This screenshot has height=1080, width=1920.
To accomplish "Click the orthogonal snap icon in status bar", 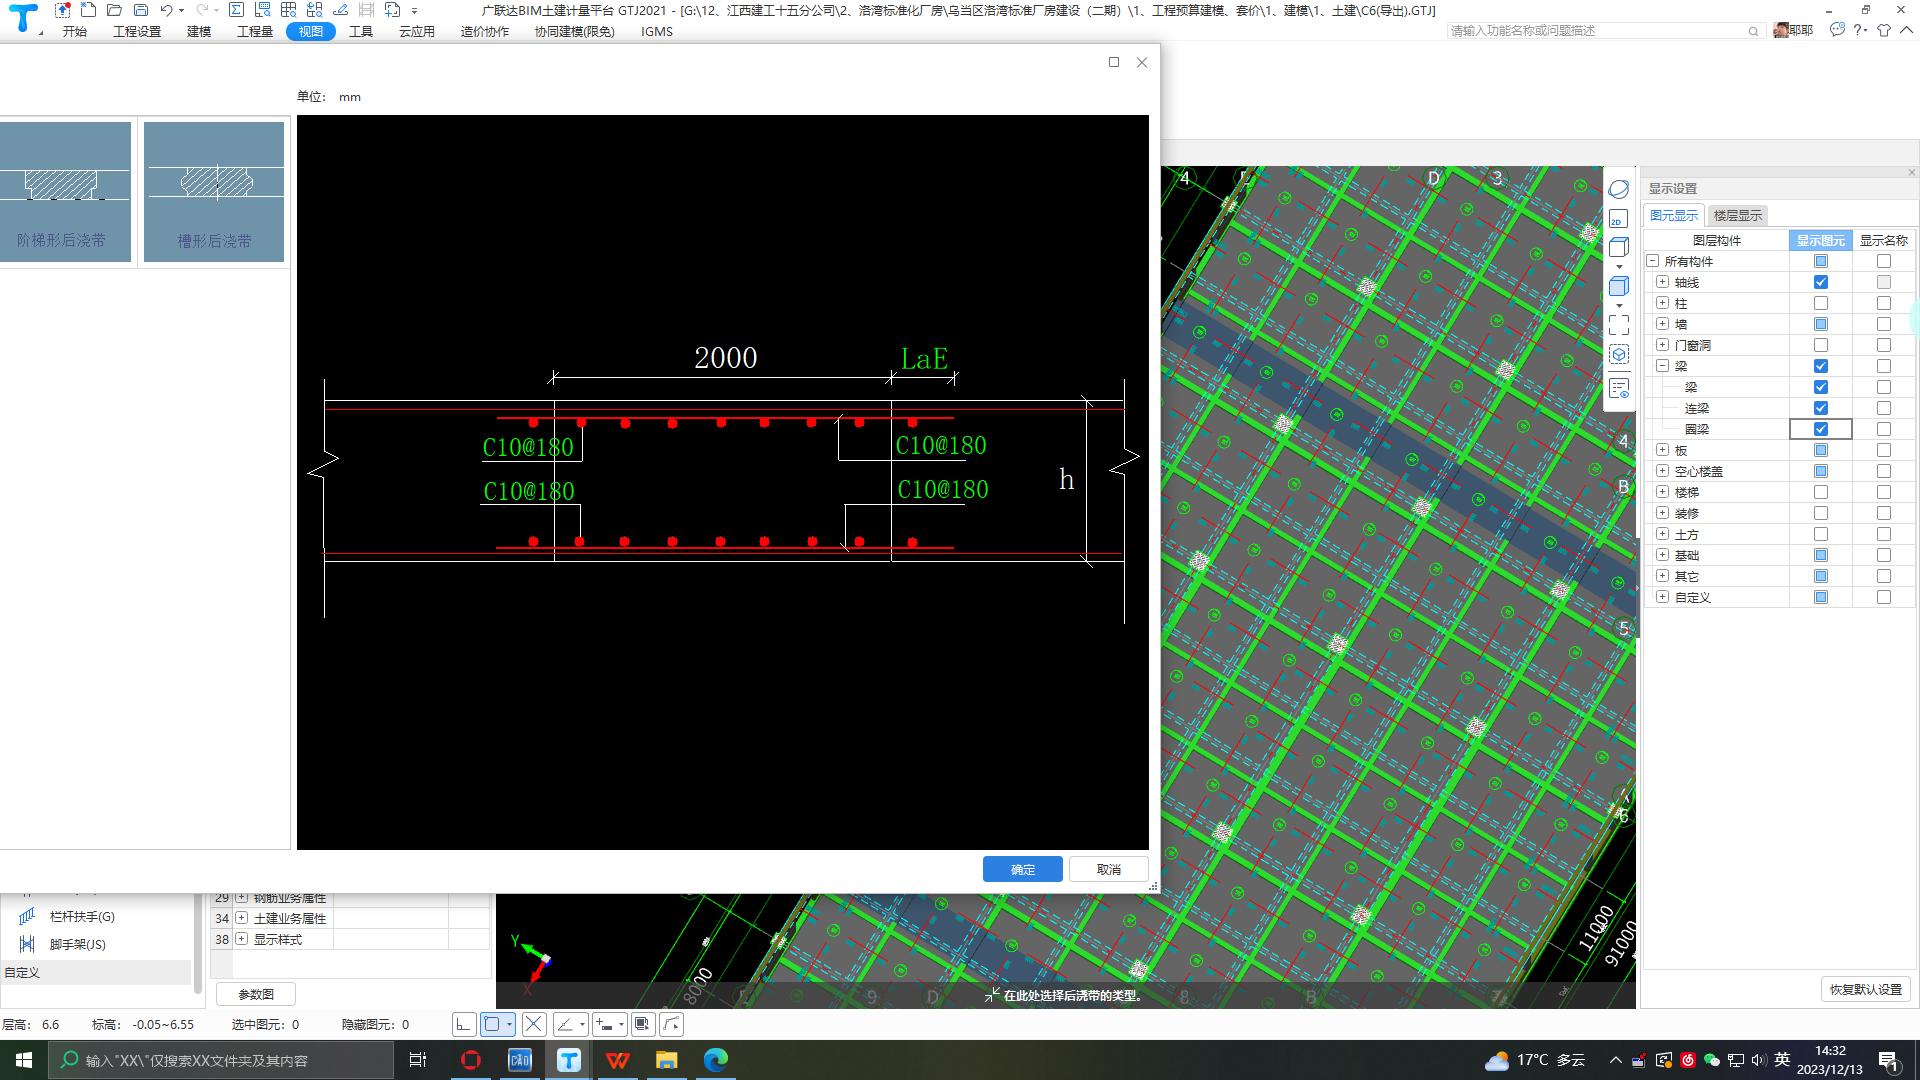I will pyautogui.click(x=464, y=1024).
